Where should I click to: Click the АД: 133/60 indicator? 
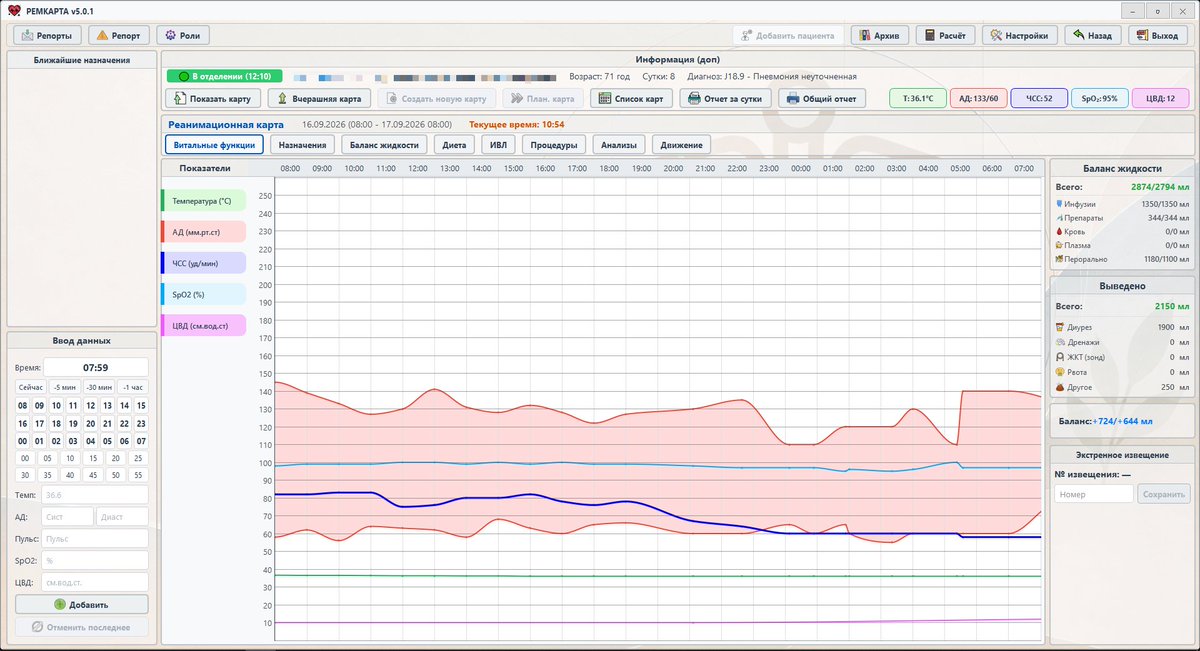coord(978,98)
